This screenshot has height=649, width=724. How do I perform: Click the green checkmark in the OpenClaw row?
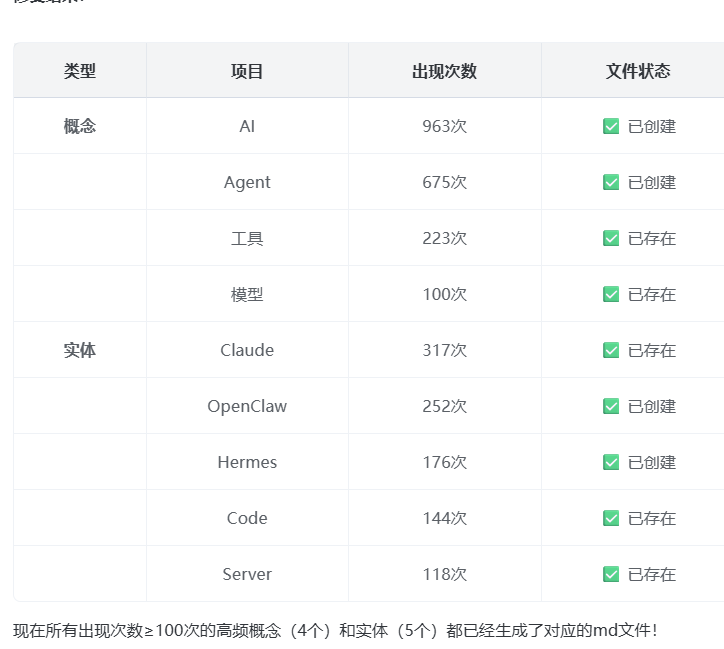click(611, 406)
